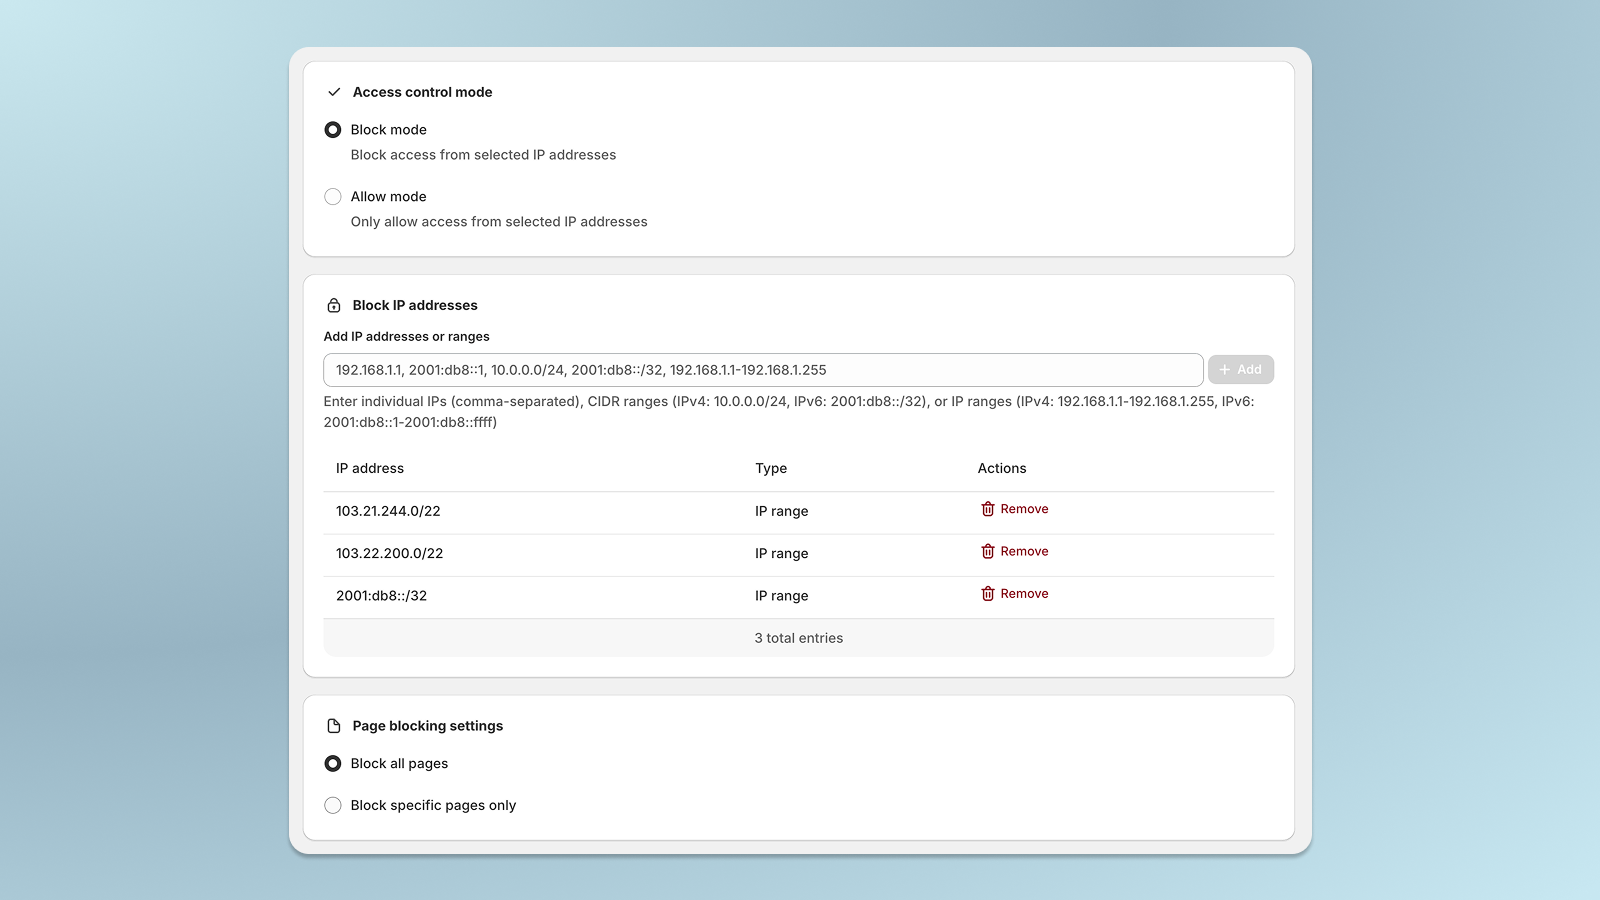Click the checkmark icon beside Access control mode
The height and width of the screenshot is (900, 1600).
pyautogui.click(x=334, y=92)
